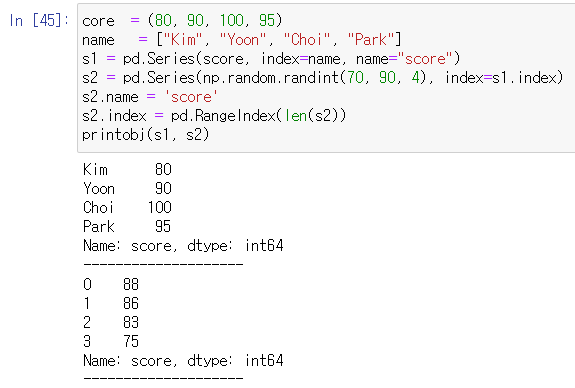Image resolution: width=575 pixels, height=388 pixels.
Task: Click the In [45] cell prompt
Action: click(x=39, y=20)
